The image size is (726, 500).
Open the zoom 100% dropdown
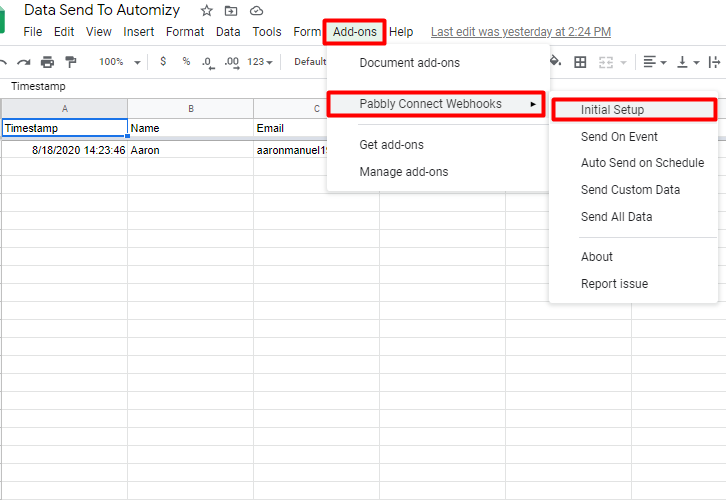click(x=119, y=62)
